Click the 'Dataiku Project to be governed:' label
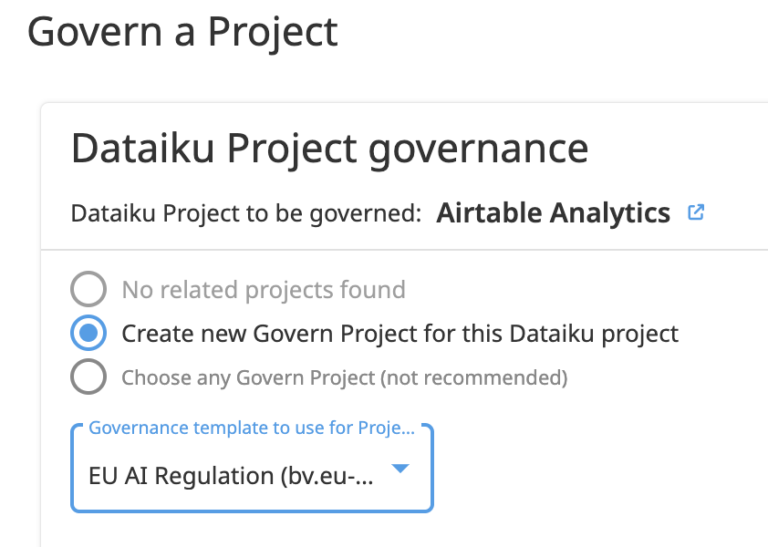The image size is (768, 547). click(x=246, y=214)
